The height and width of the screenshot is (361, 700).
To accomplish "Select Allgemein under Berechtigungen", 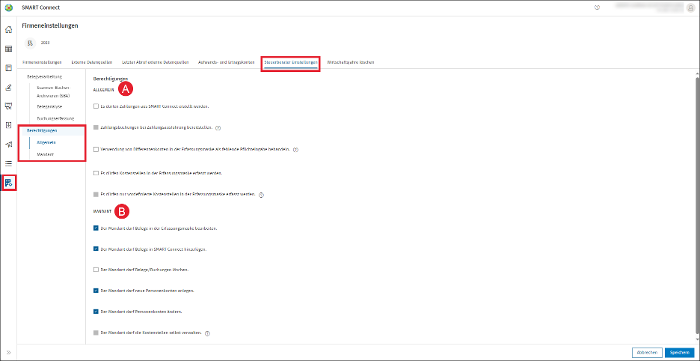I will click(46, 142).
